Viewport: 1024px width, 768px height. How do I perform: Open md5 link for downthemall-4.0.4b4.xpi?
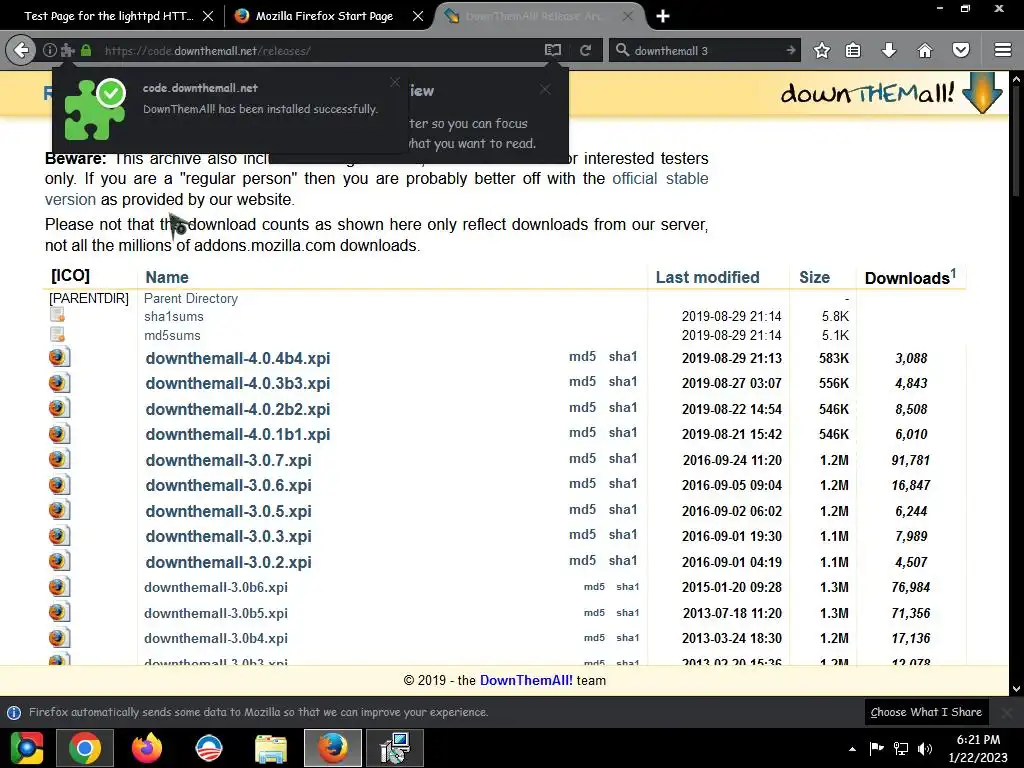pyautogui.click(x=583, y=357)
